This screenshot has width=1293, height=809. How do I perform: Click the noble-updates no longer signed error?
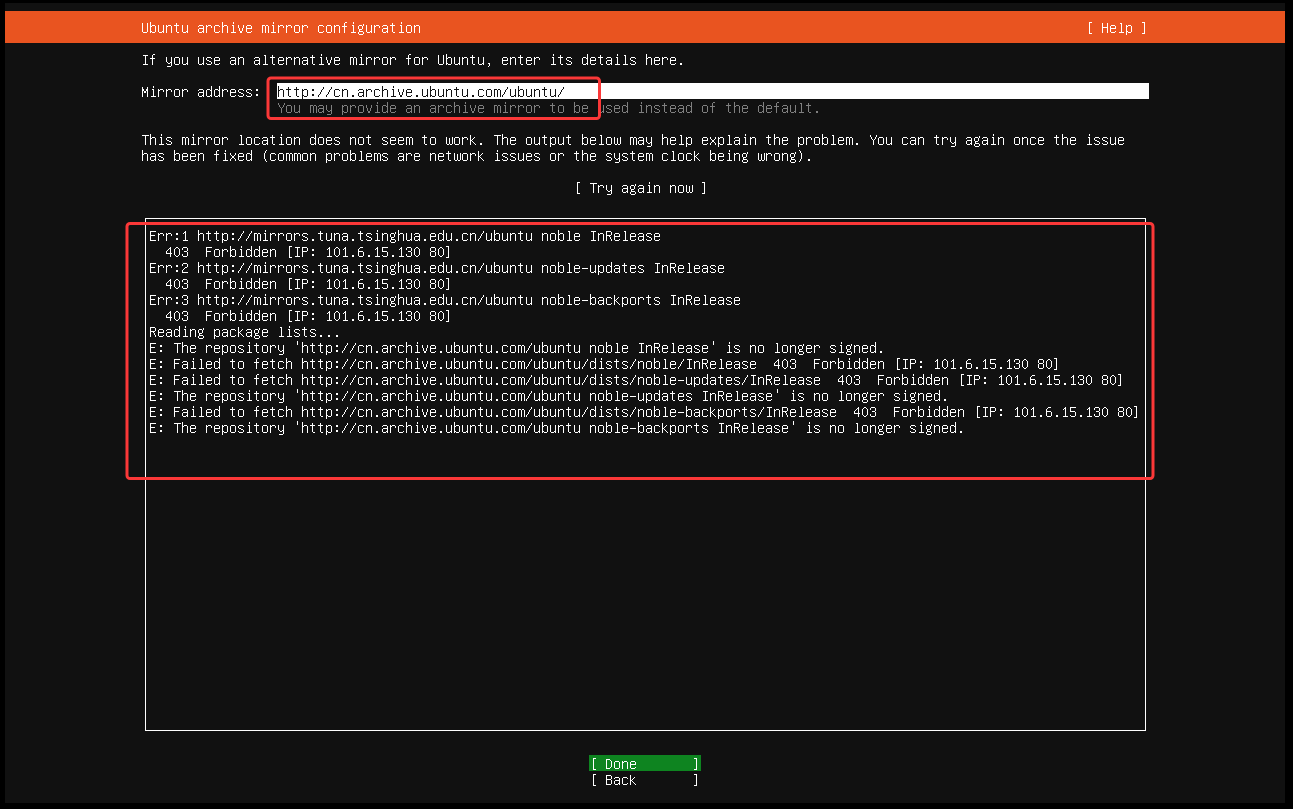click(x=547, y=396)
